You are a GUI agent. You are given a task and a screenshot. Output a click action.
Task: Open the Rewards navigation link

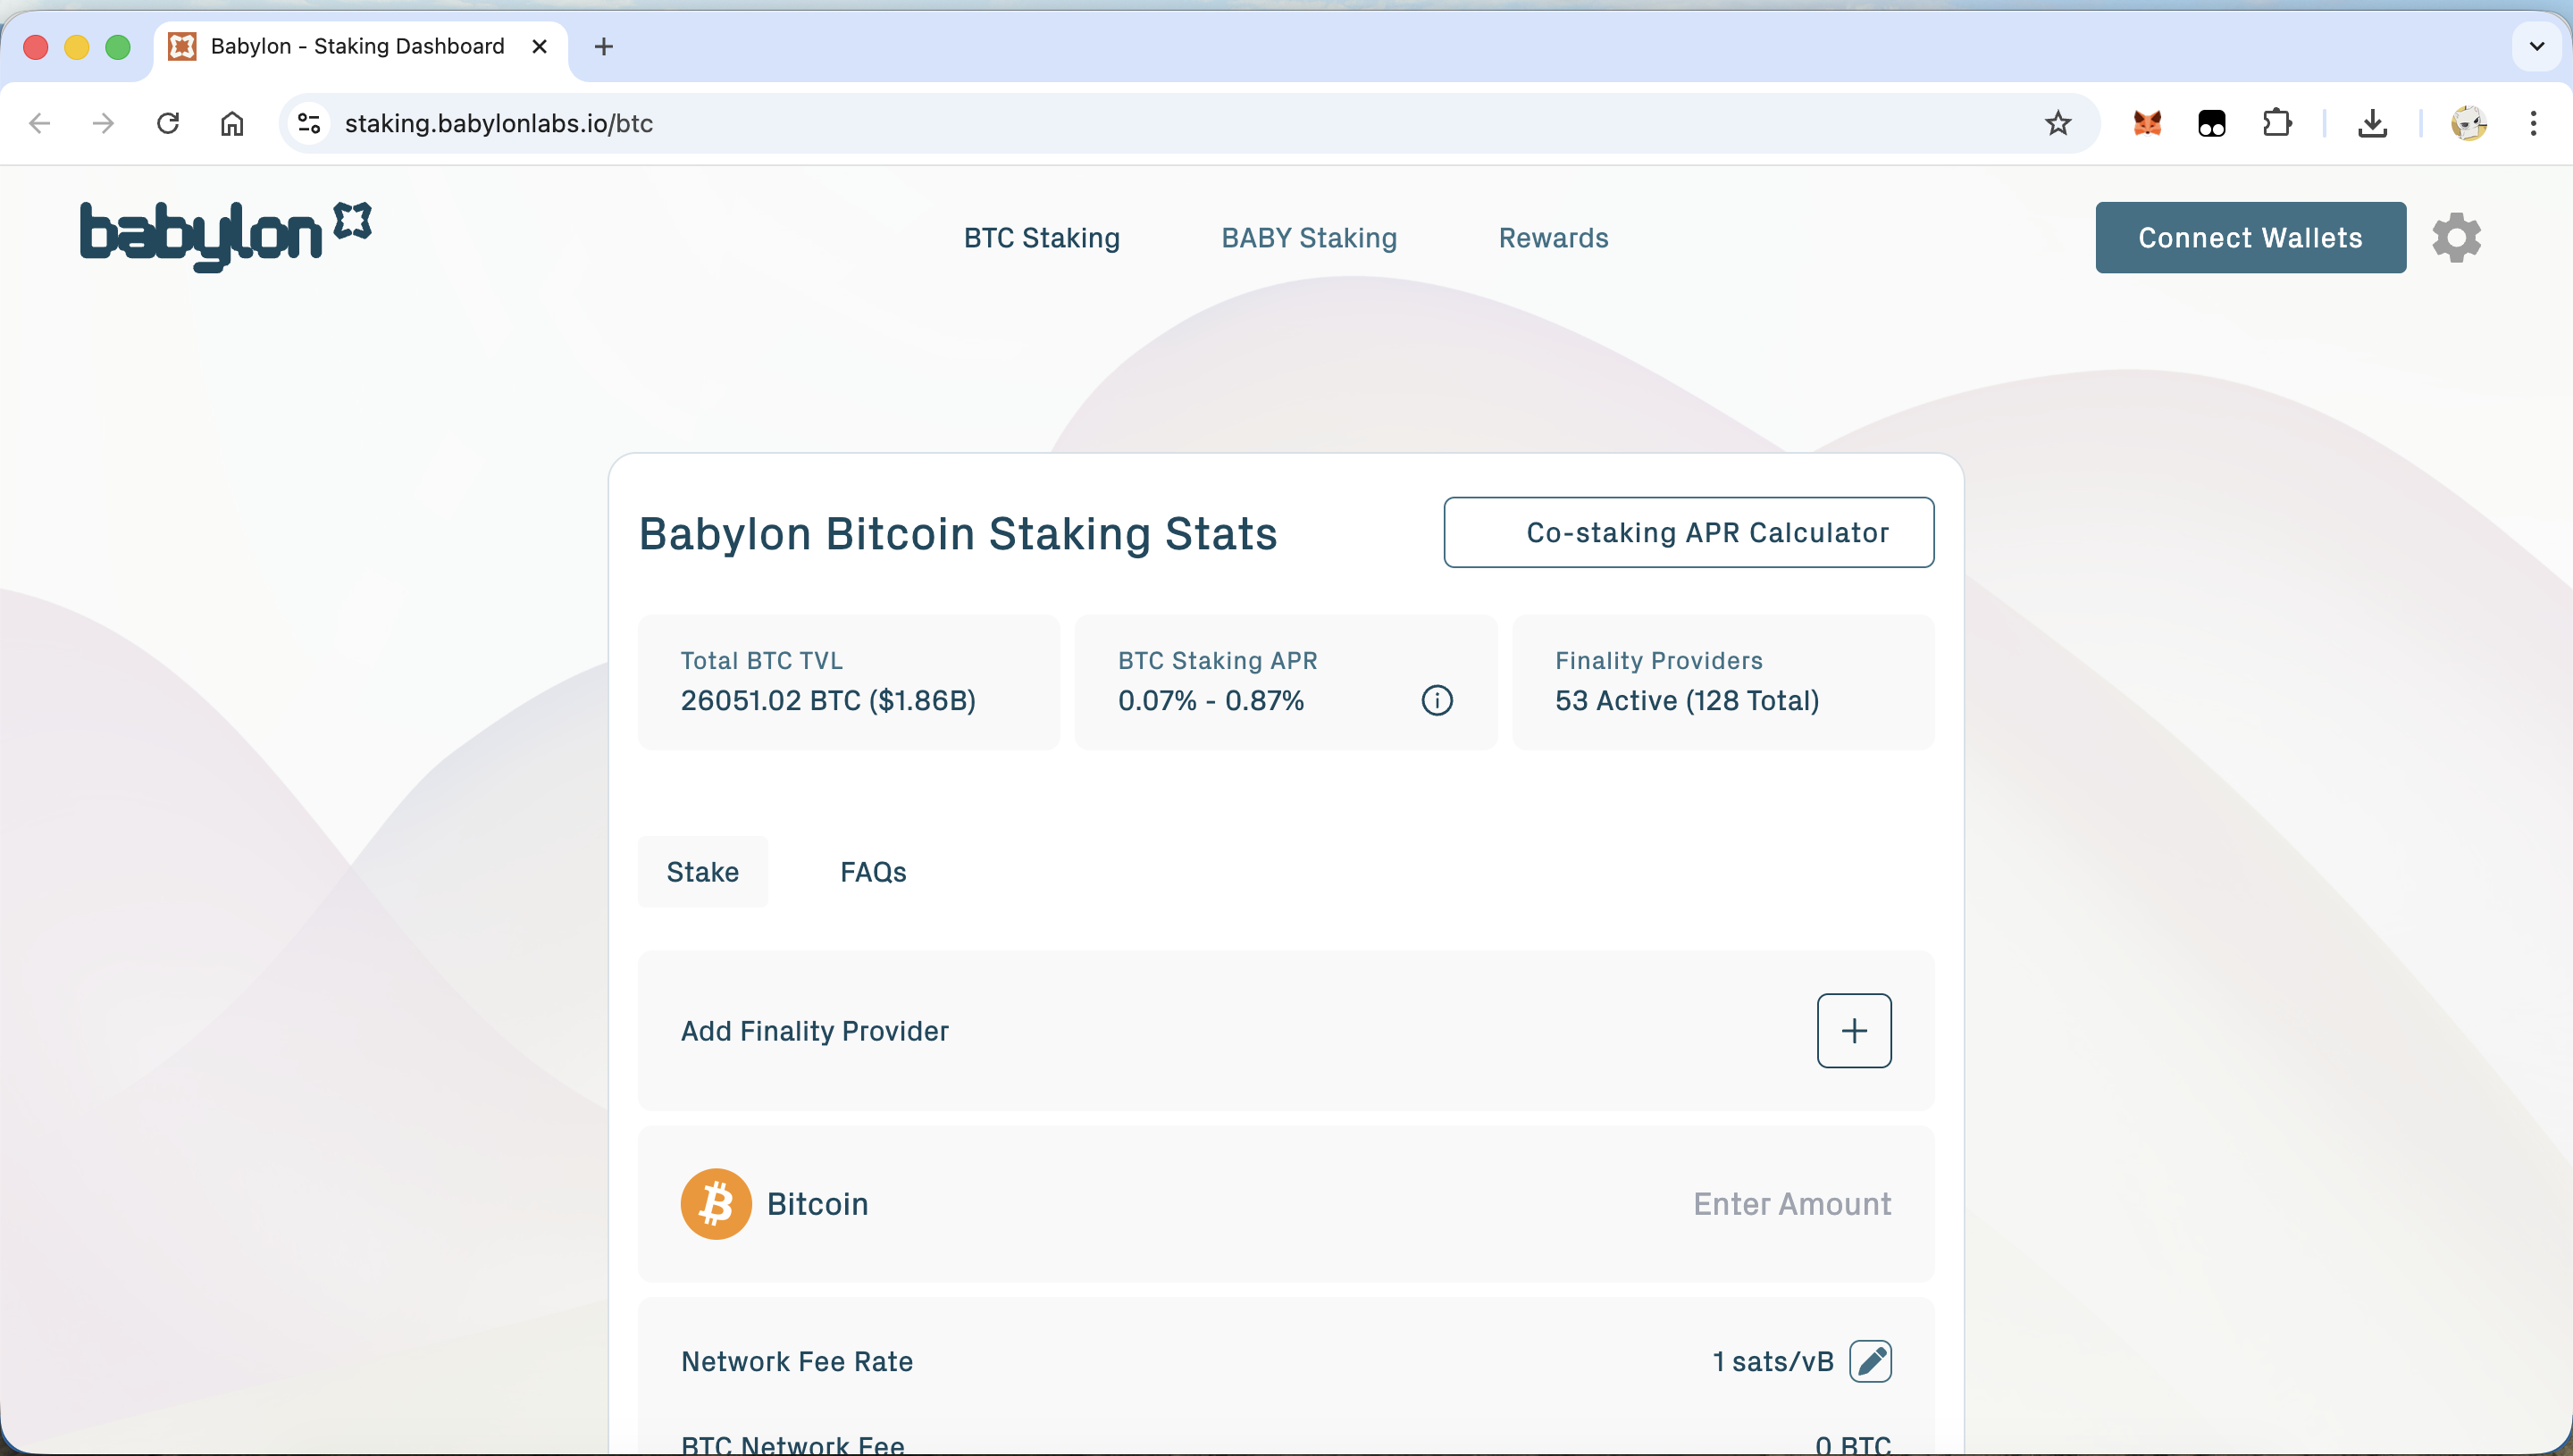pos(1552,238)
